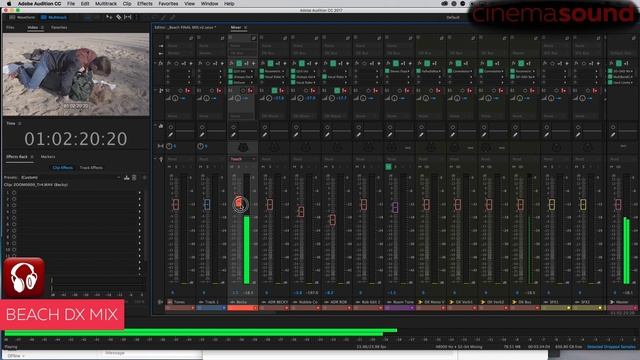Open the Favorites menu
This screenshot has height=360, width=640.
click(x=168, y=4)
